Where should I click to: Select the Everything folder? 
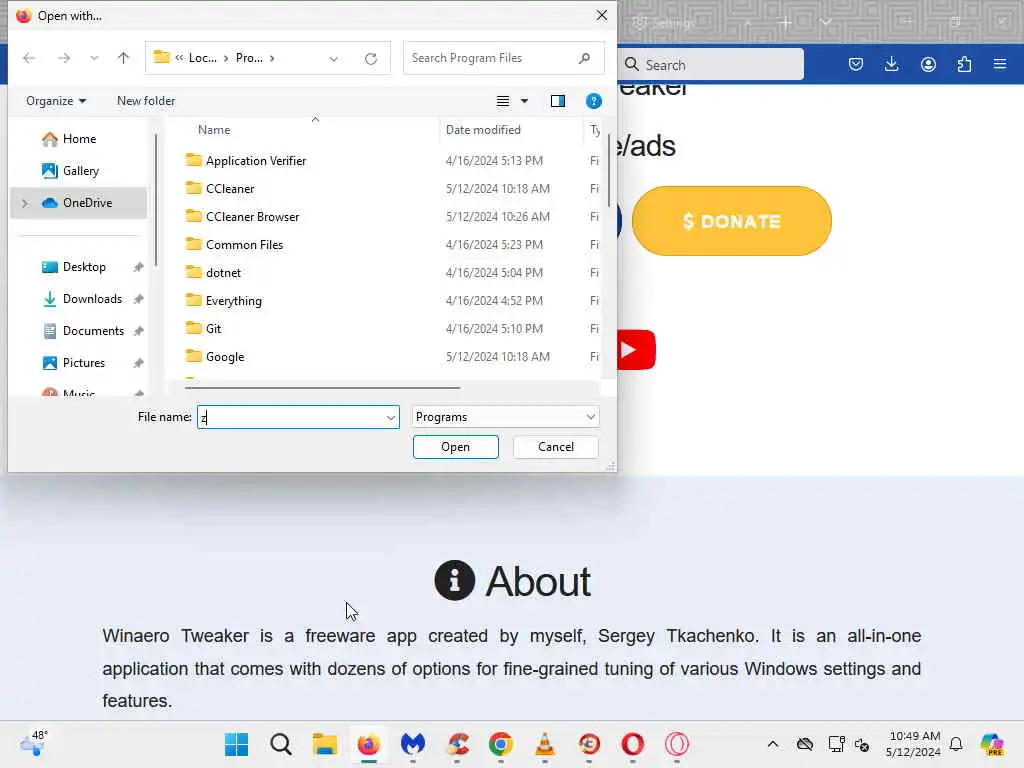[233, 301]
